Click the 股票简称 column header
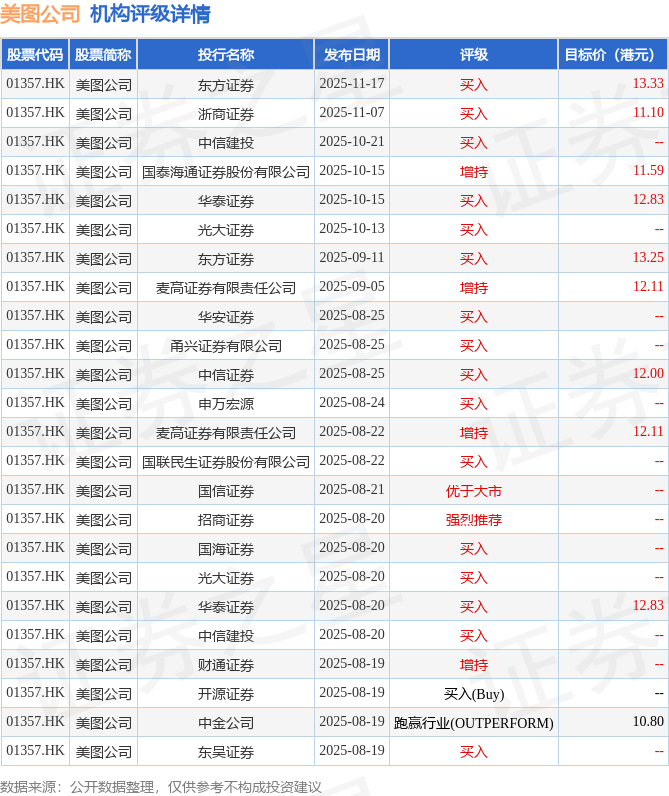Viewport: 669px width, 796px height. coord(104,54)
